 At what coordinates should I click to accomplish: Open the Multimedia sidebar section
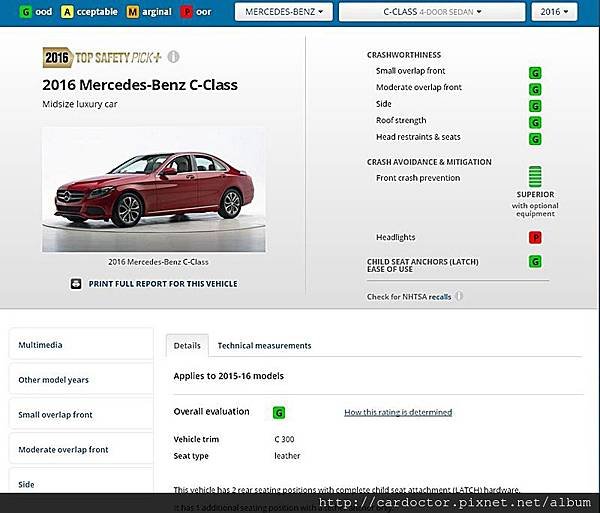pos(81,344)
